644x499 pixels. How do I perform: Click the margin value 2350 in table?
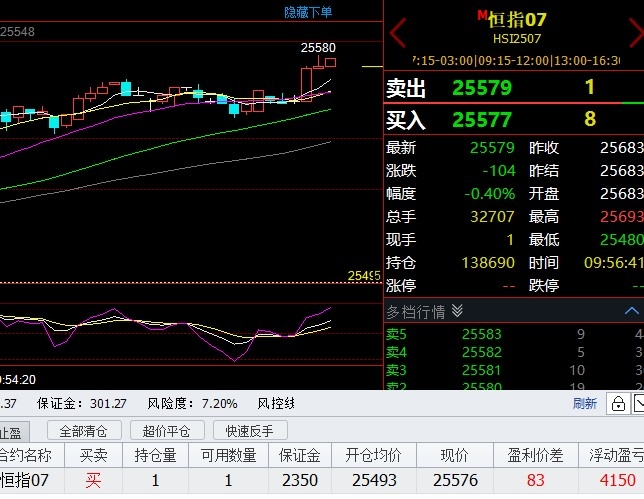point(300,480)
